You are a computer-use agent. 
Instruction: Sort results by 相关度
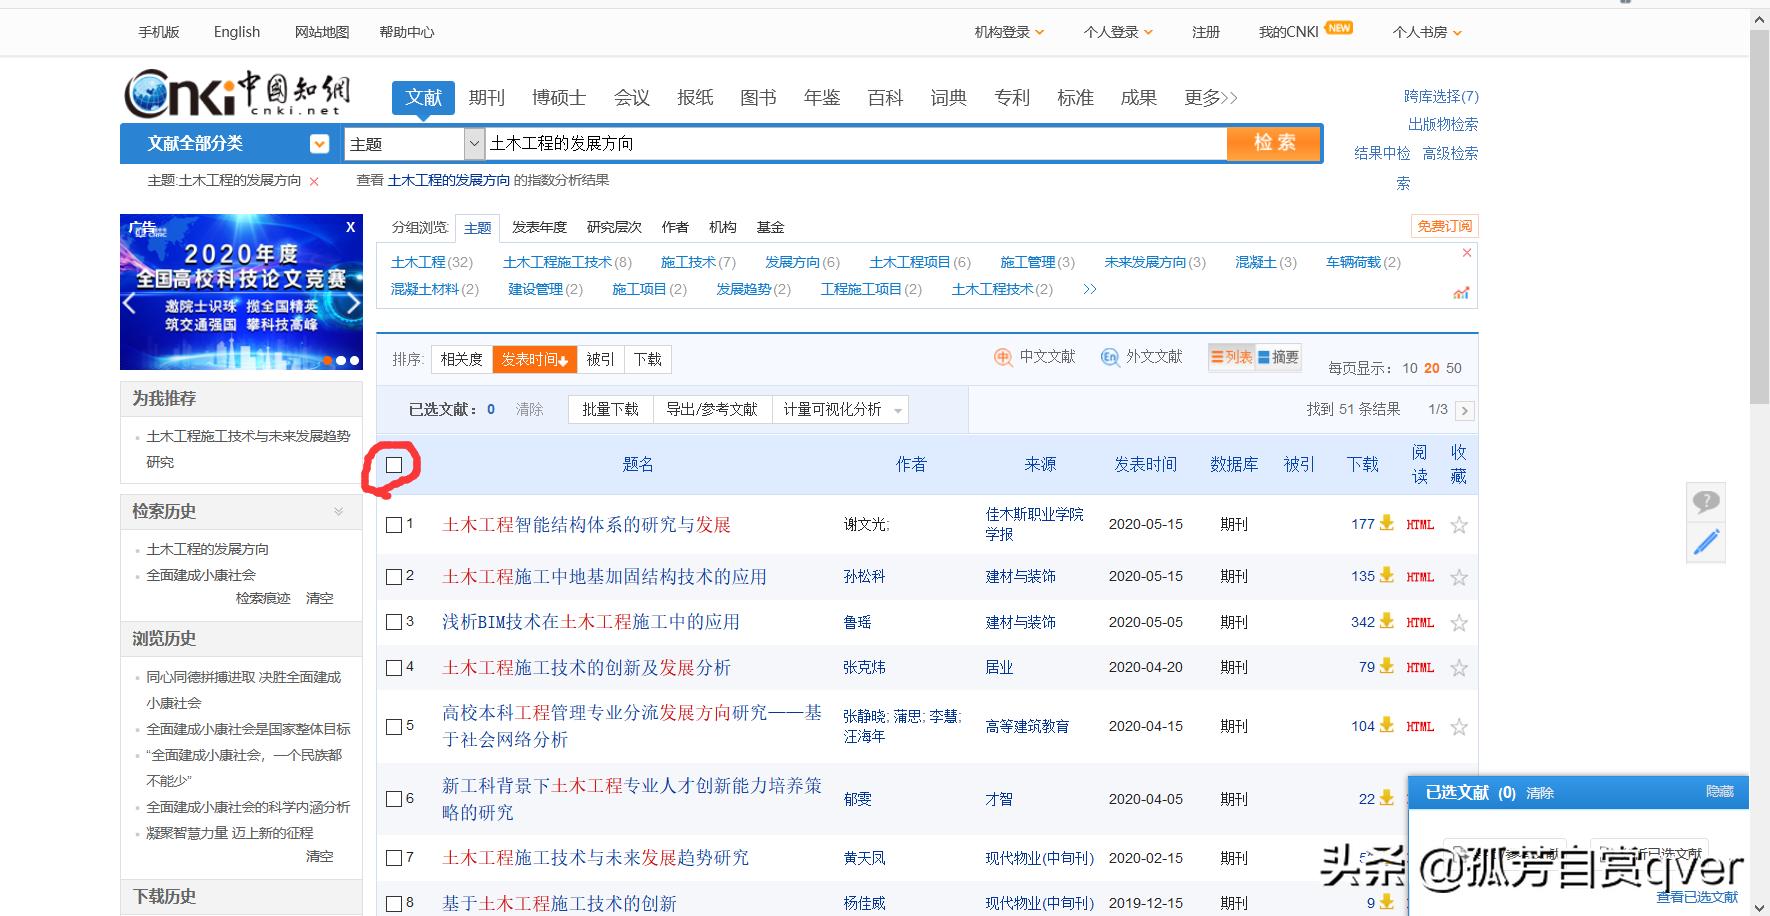[x=462, y=359]
